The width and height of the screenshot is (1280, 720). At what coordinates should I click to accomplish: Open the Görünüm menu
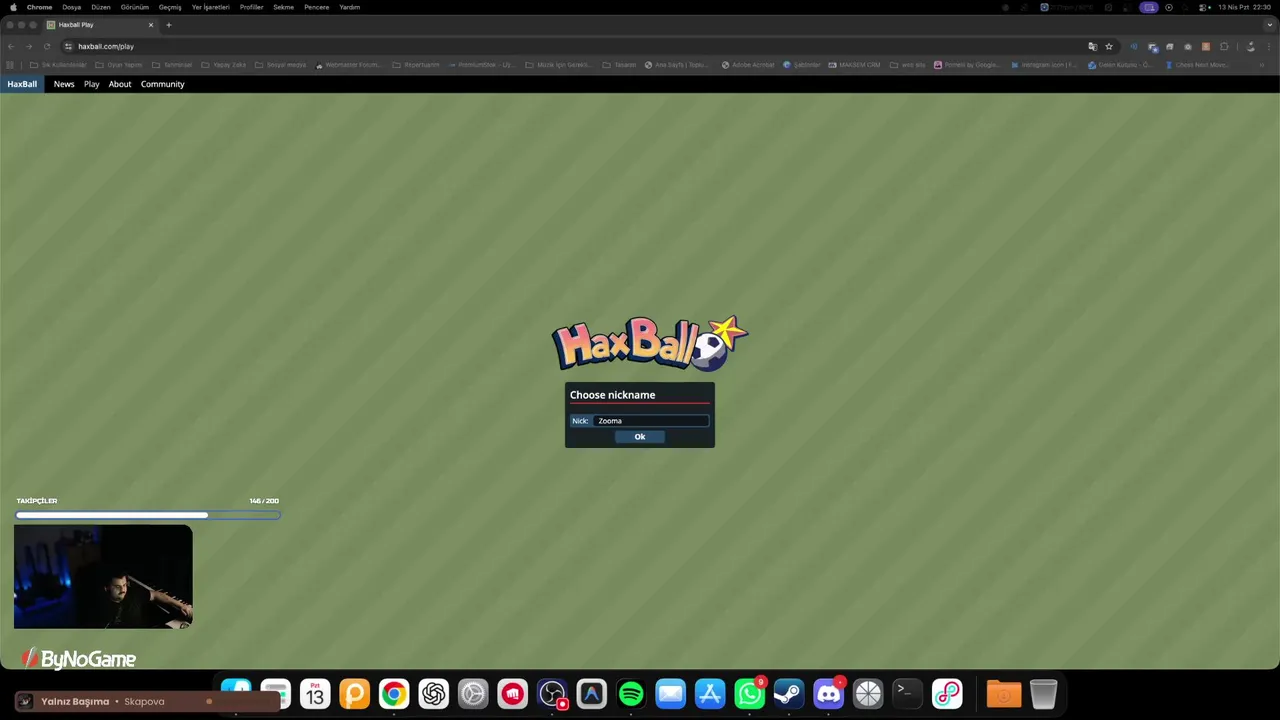(135, 7)
